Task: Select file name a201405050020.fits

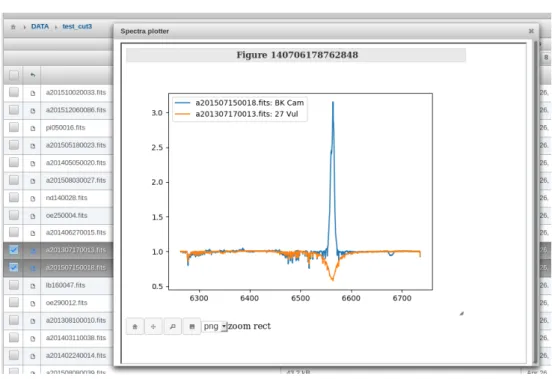Action: tap(76, 163)
